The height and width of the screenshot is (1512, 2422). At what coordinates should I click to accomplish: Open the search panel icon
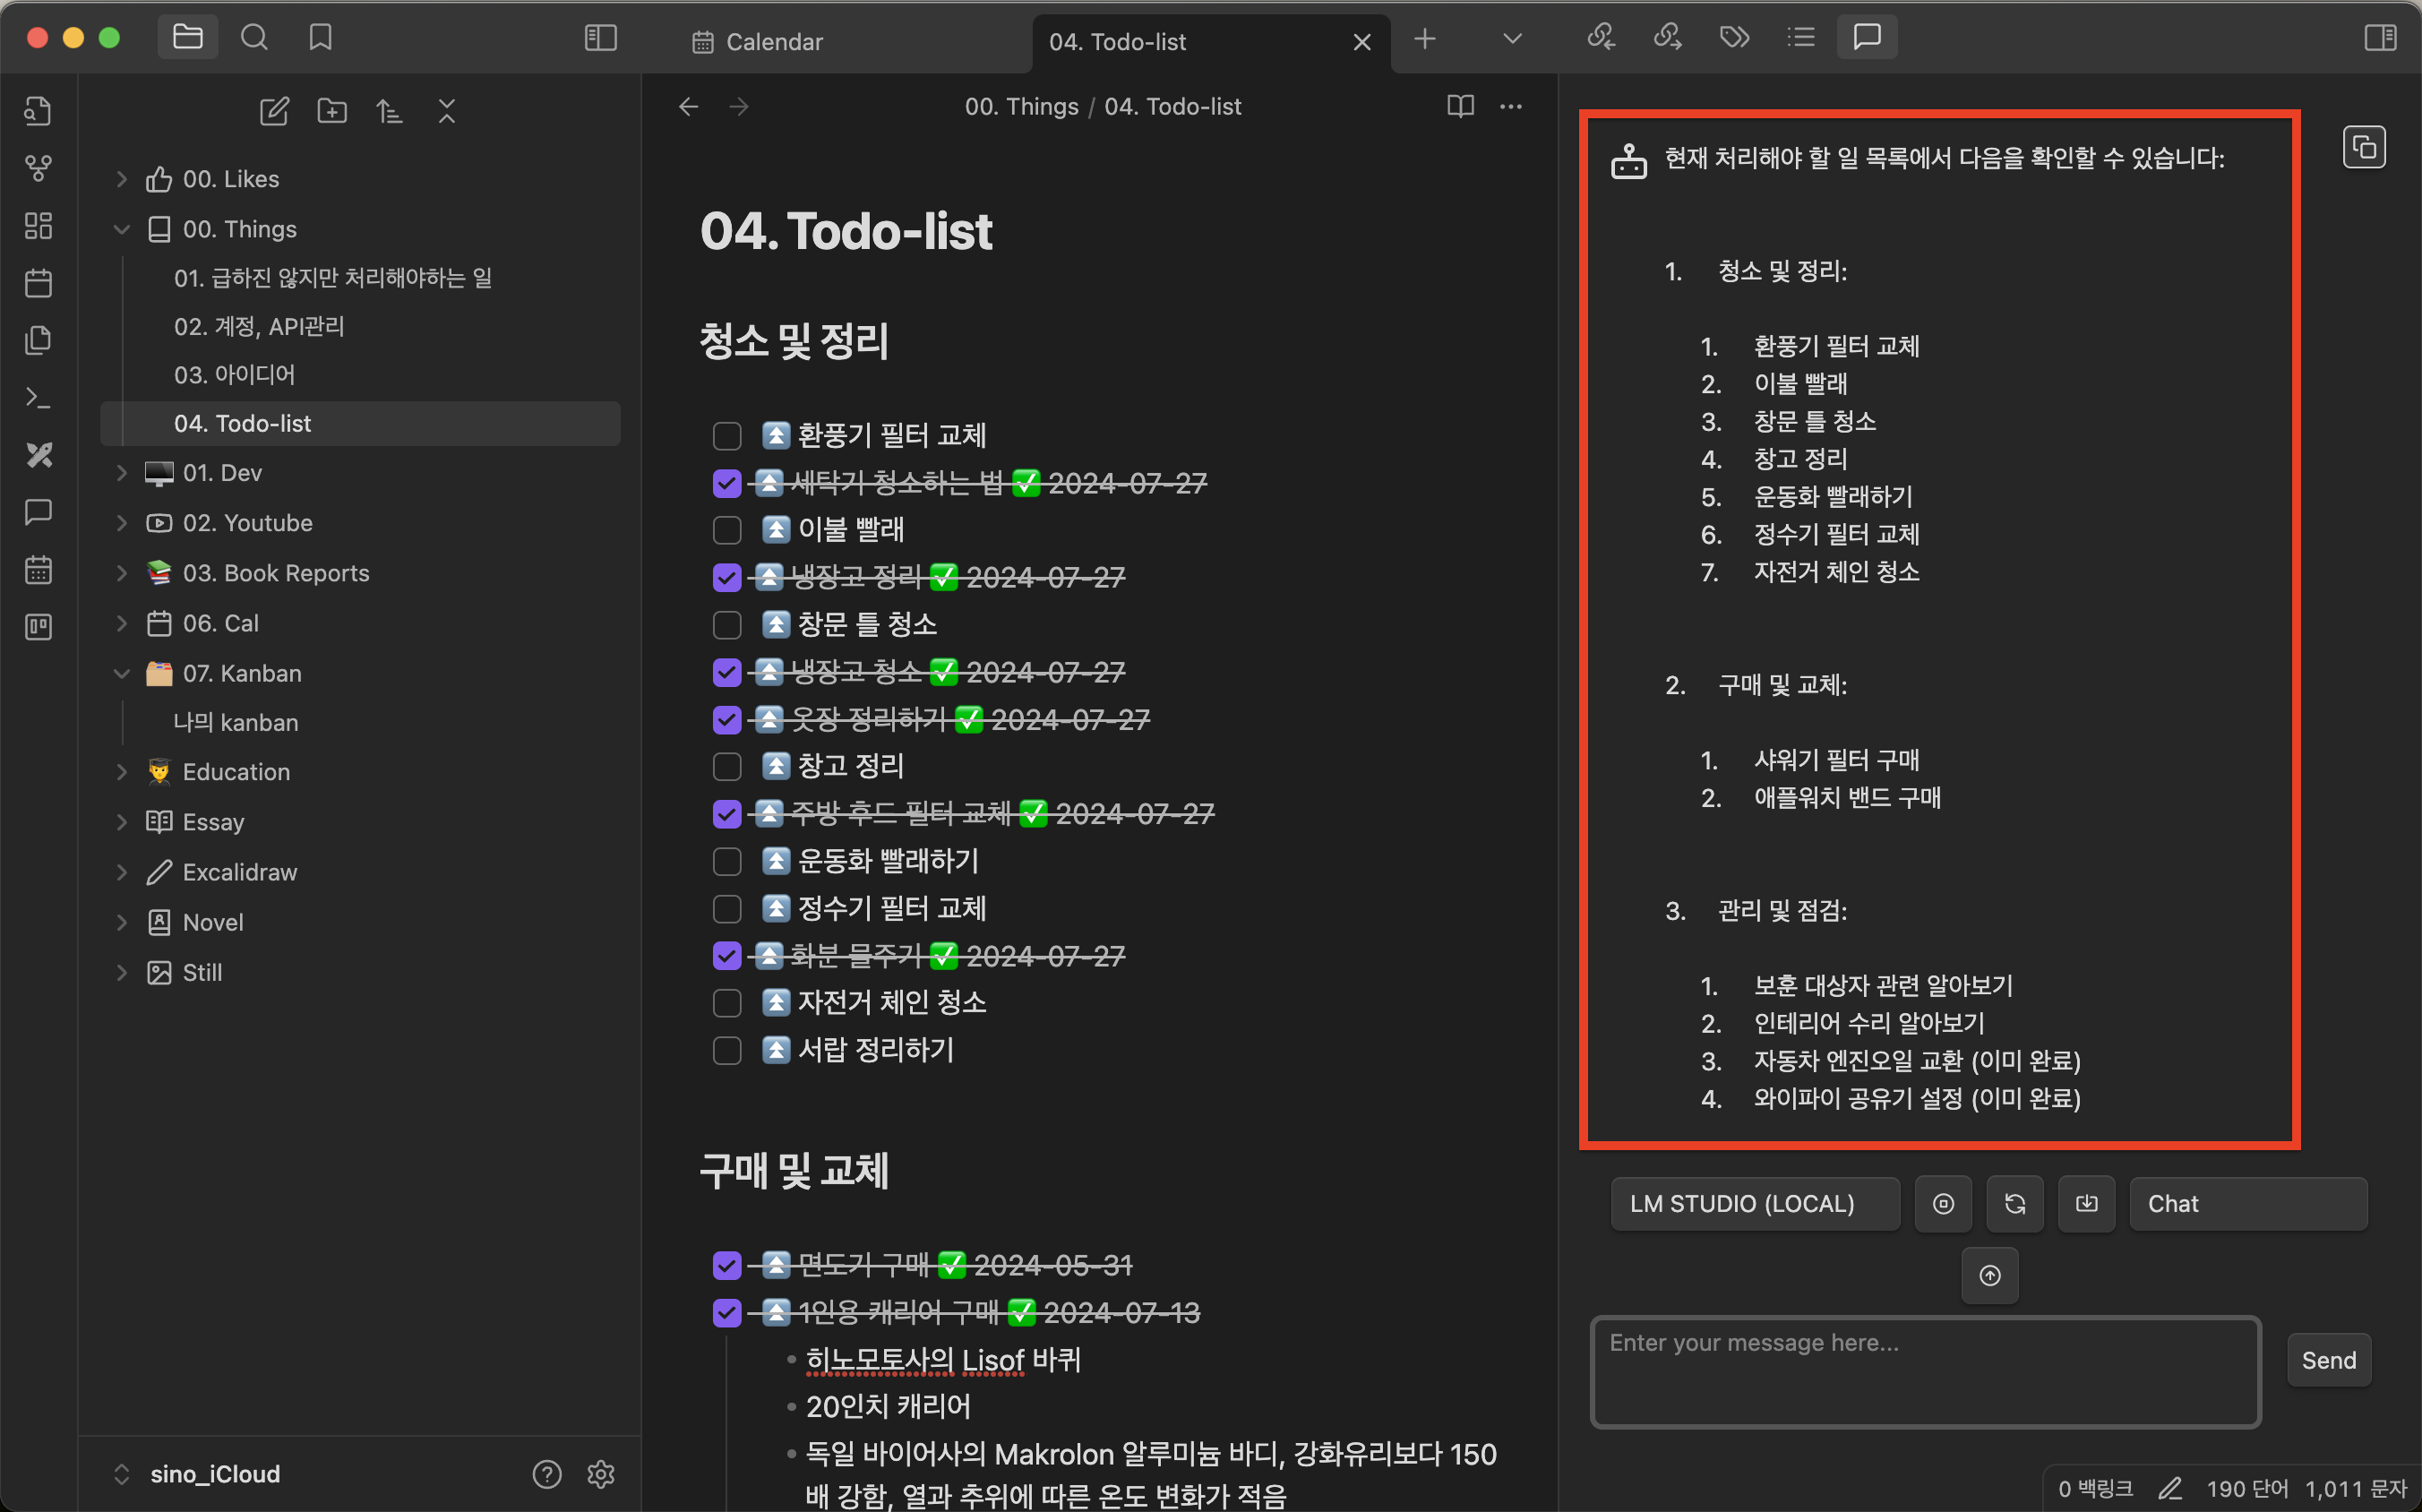[254, 38]
